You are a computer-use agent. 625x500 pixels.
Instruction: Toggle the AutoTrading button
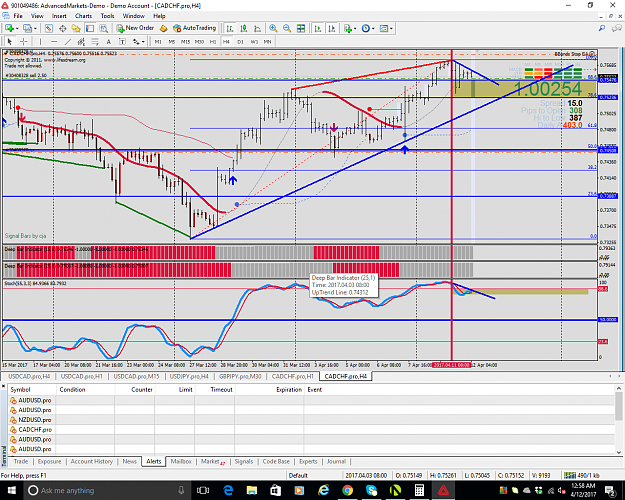pos(195,28)
